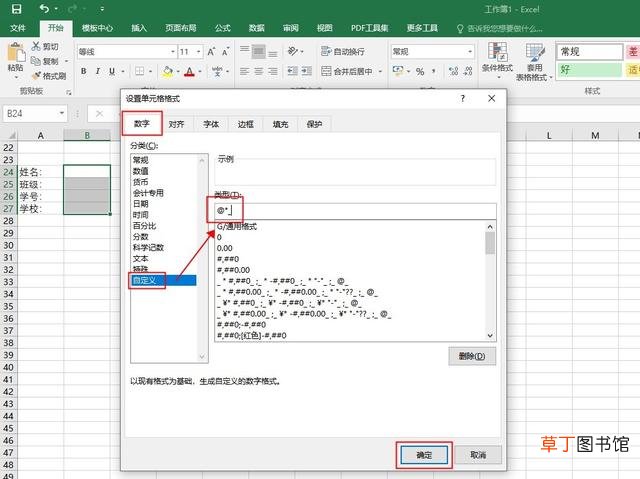Save the workbook using the save icon
Viewport: 640px width, 479px height.
coord(16,9)
